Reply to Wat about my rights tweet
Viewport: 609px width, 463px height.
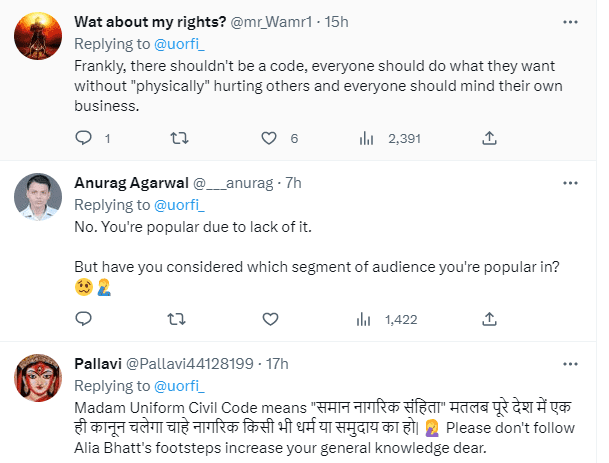[84, 137]
